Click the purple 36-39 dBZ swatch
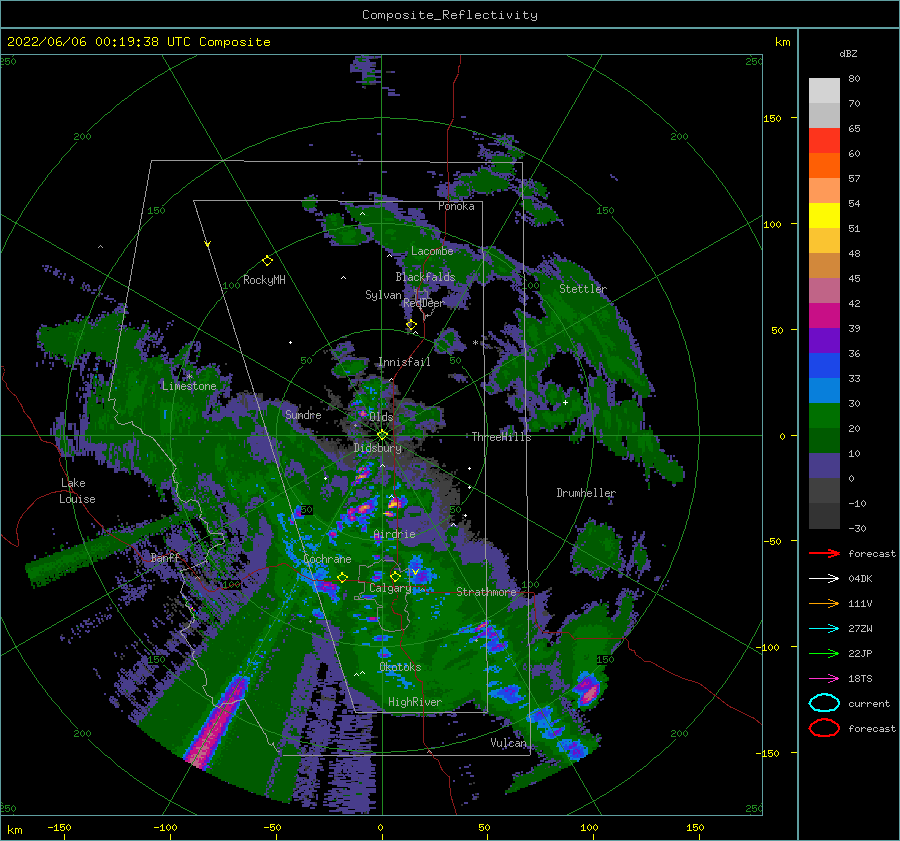 pos(824,341)
